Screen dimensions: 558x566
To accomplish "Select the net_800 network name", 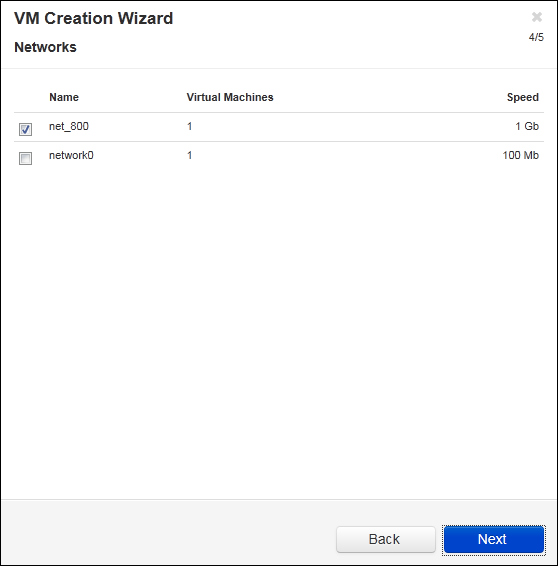I will [x=69, y=126].
